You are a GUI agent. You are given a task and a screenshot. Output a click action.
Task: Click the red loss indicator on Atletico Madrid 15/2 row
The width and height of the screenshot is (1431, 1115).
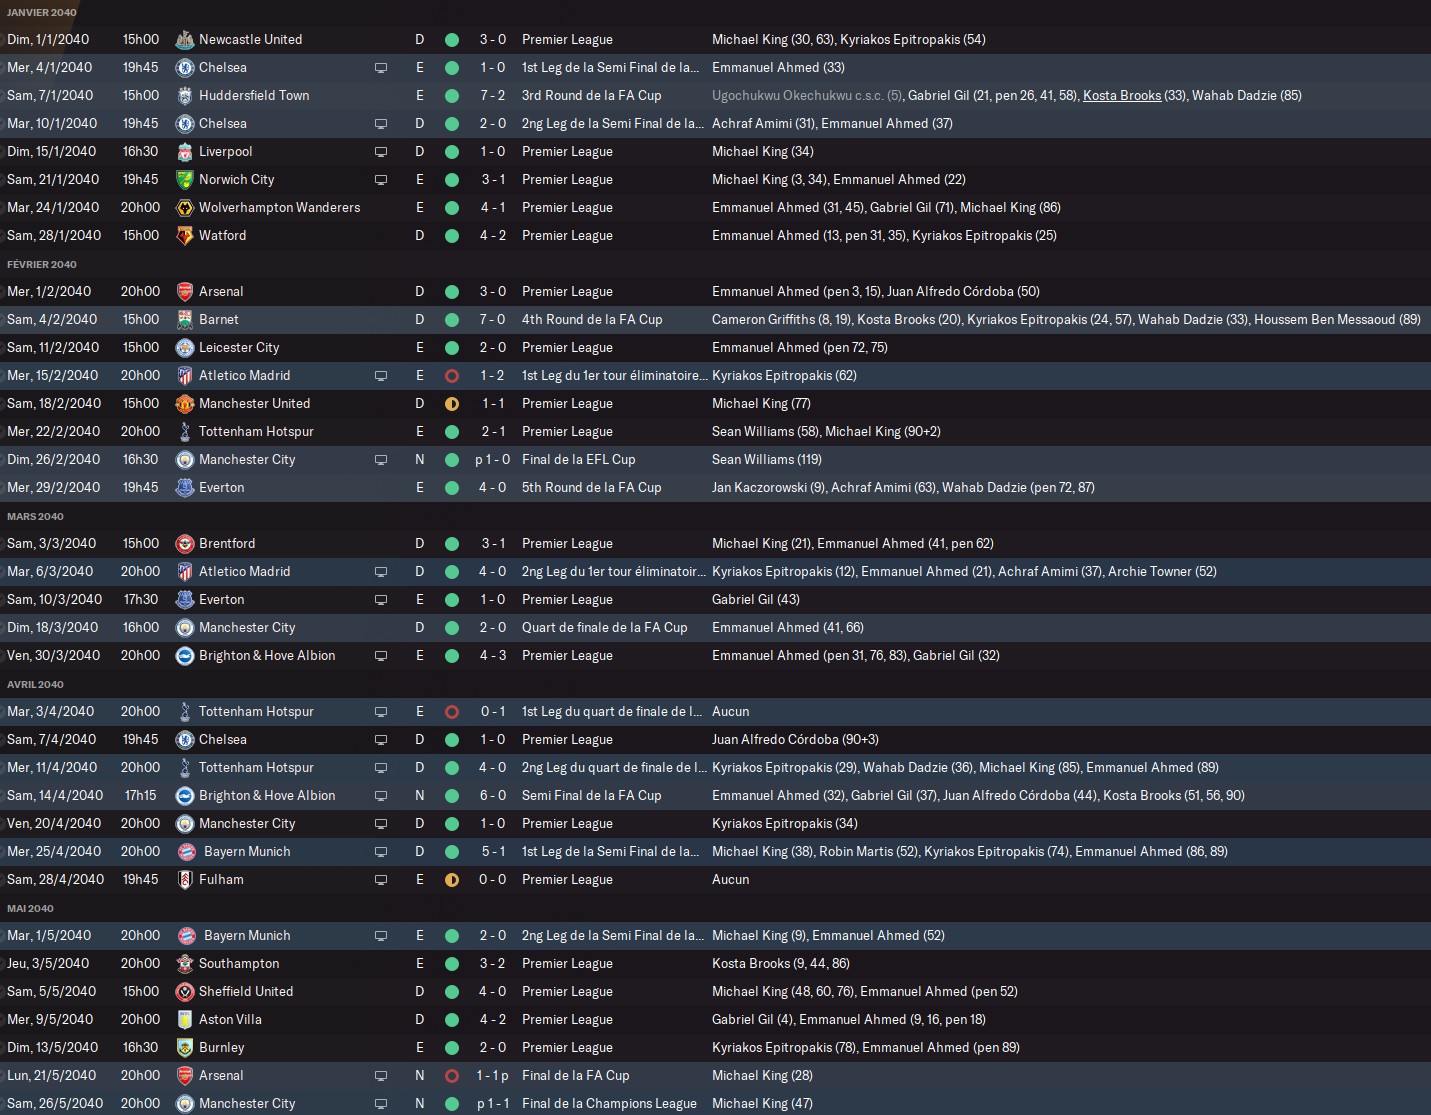click(452, 376)
